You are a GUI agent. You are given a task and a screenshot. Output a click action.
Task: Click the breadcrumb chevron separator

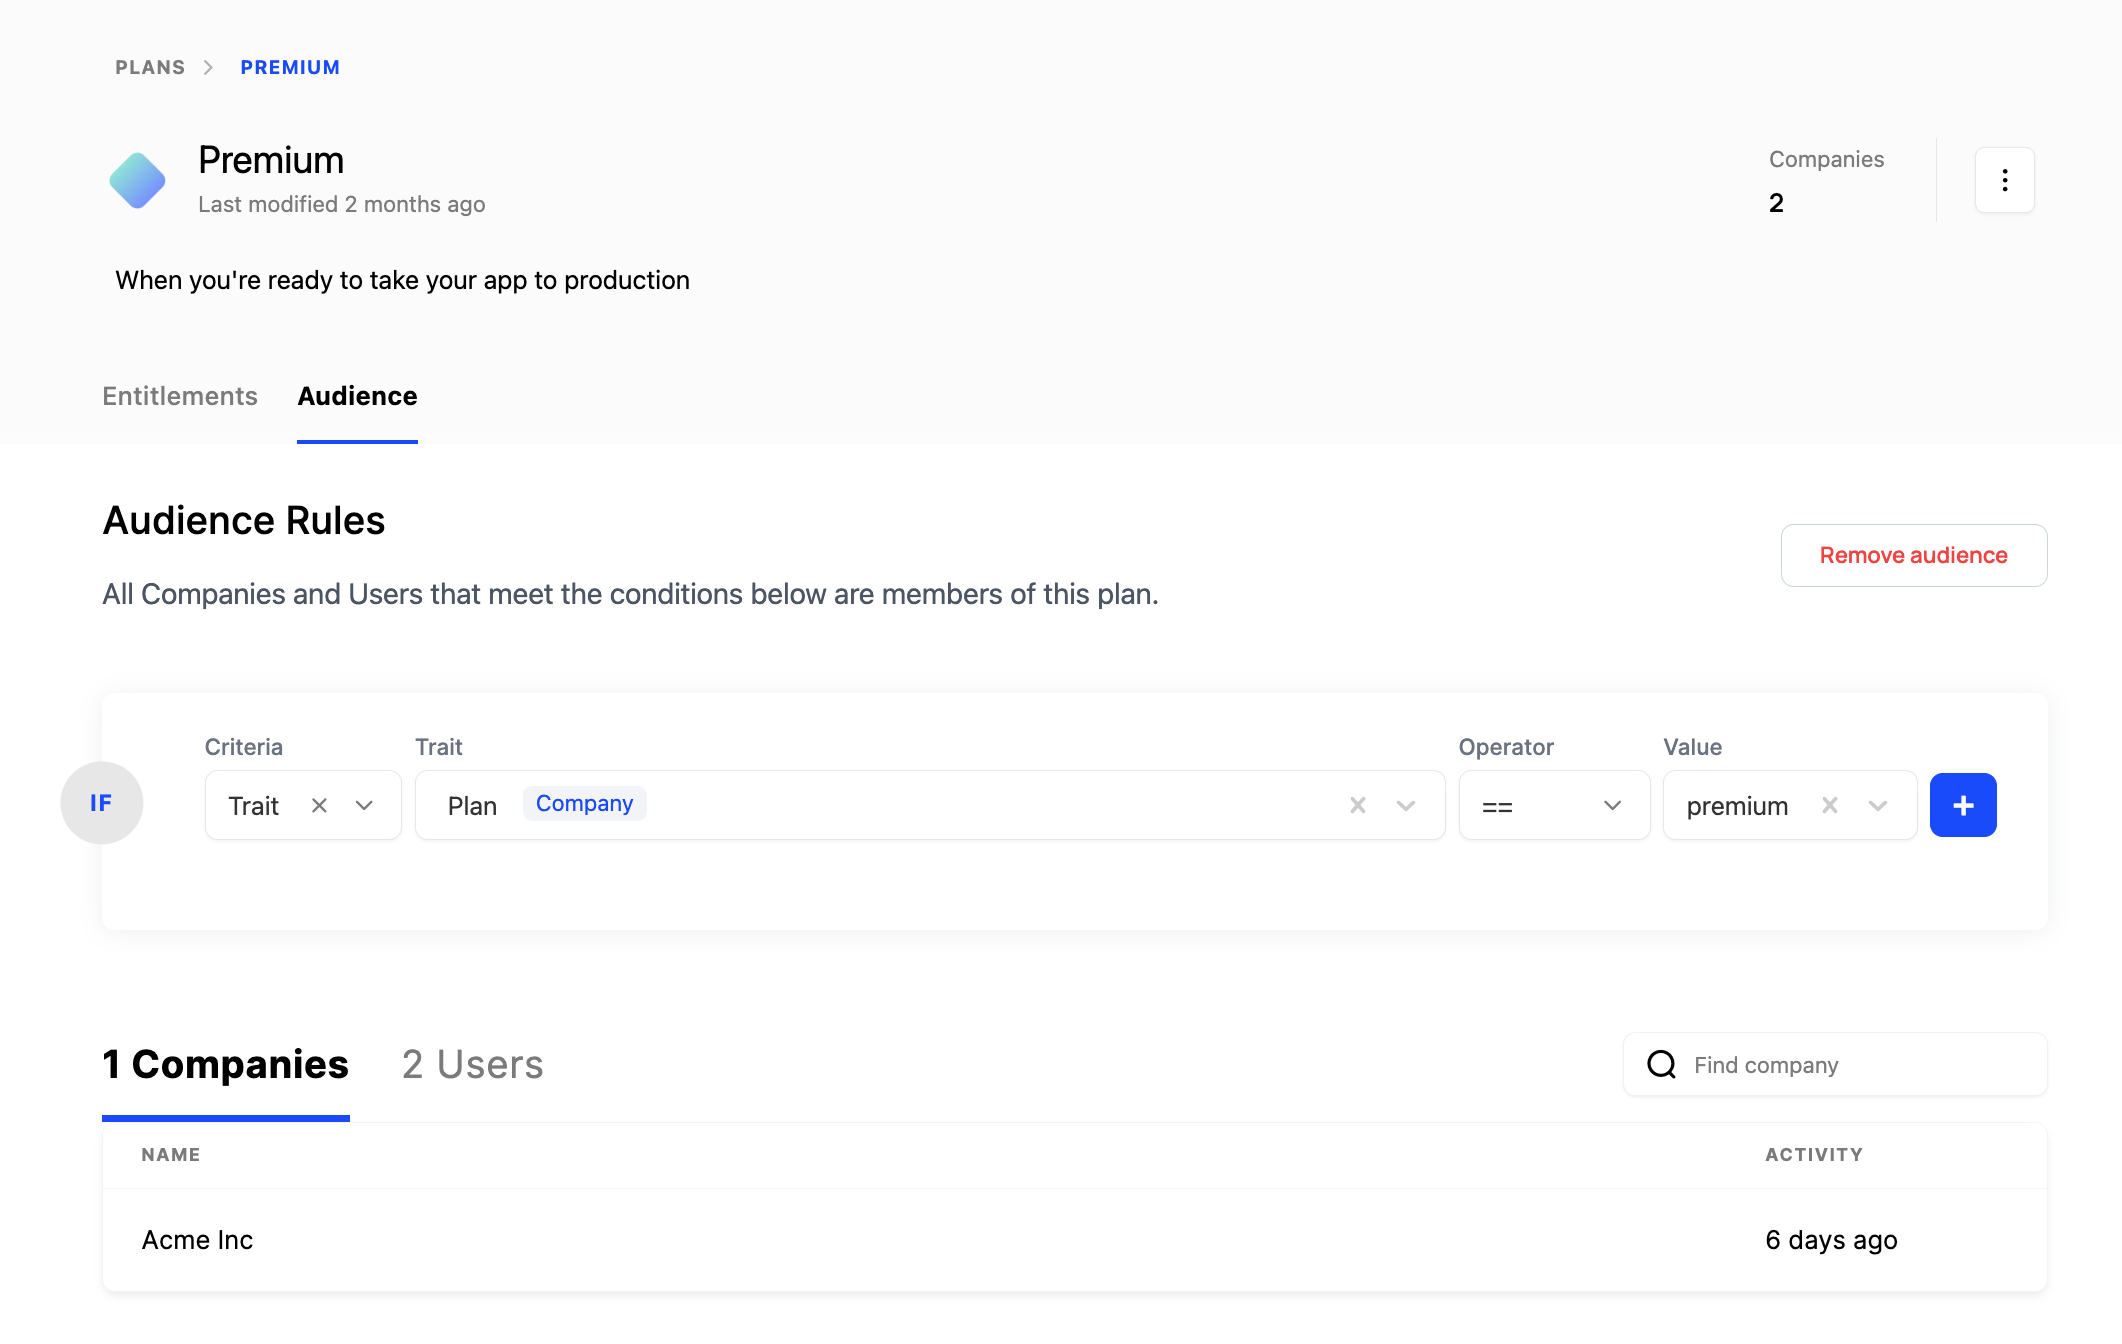coord(208,67)
